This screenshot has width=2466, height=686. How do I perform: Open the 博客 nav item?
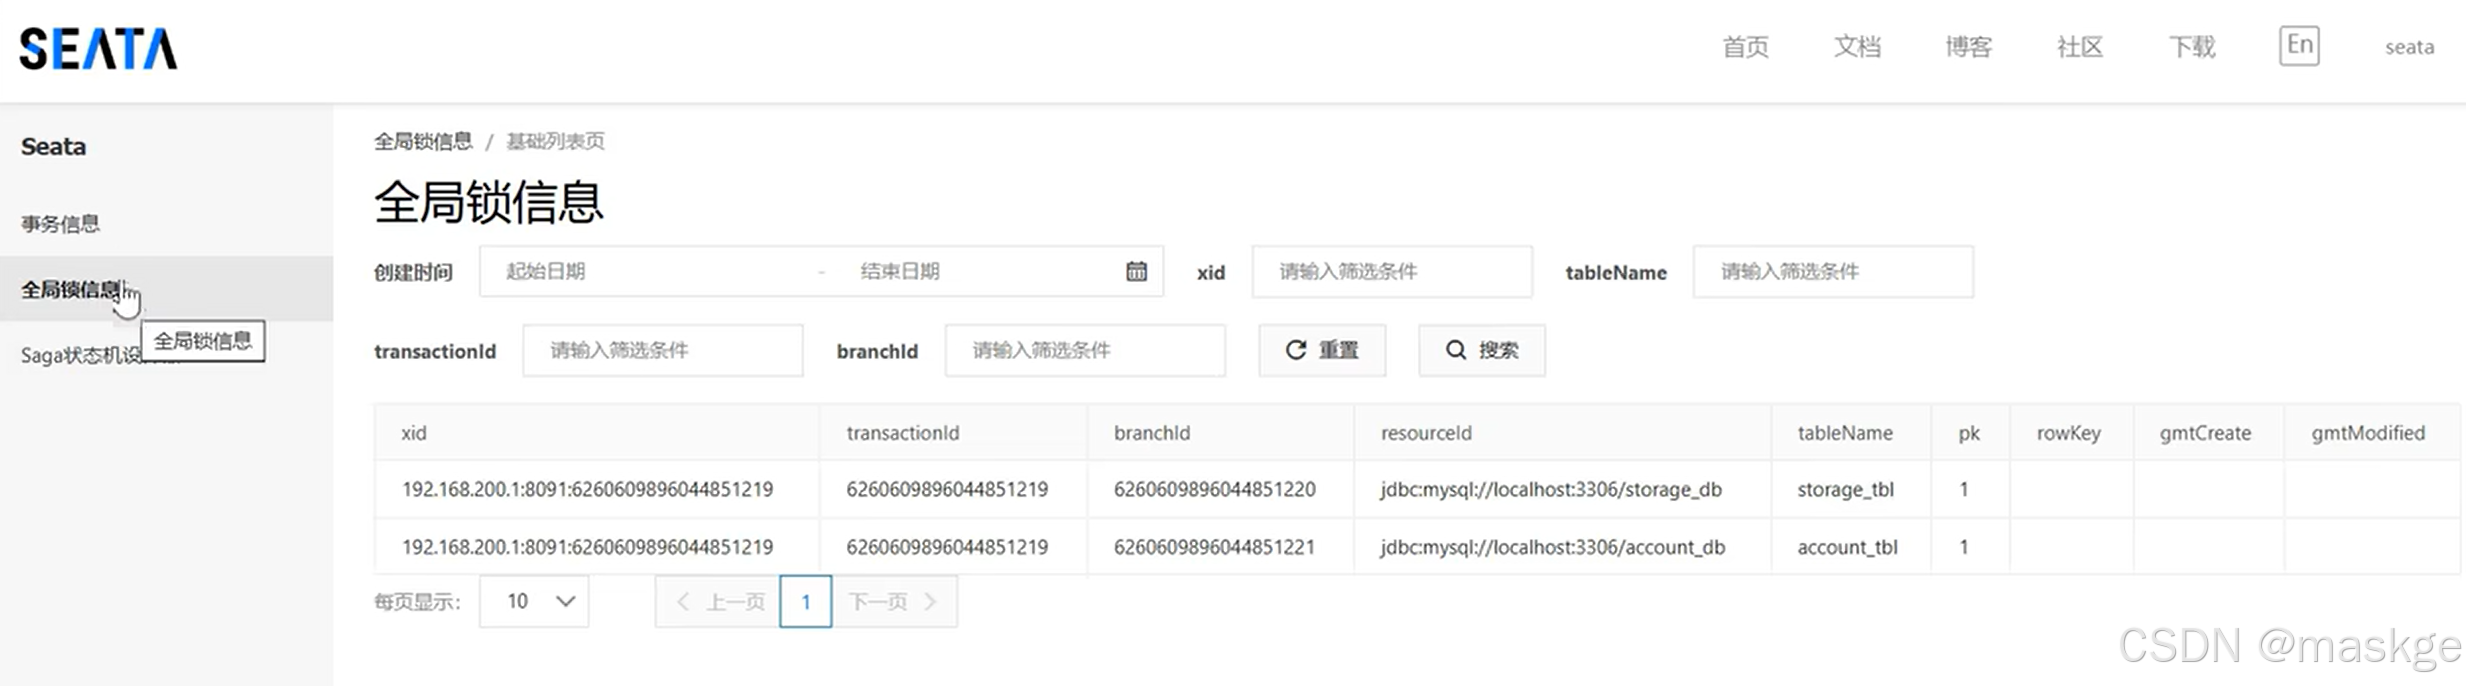[1968, 47]
